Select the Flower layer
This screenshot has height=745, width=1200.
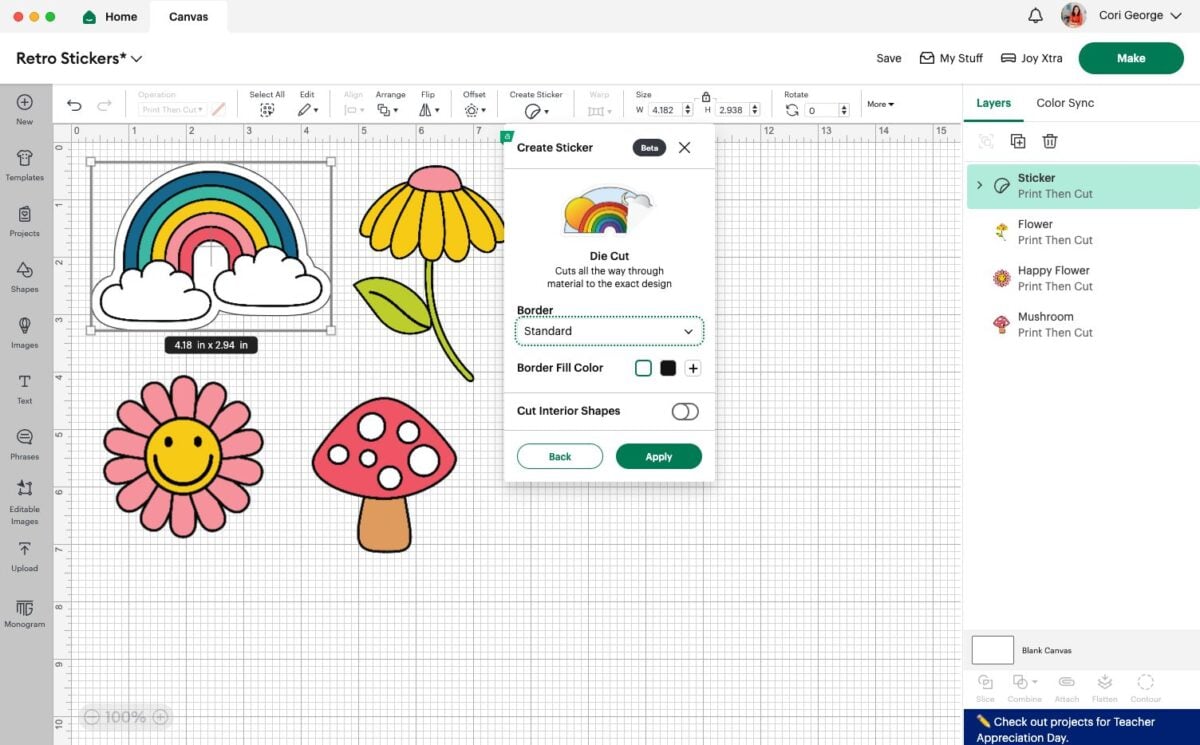(x=1082, y=232)
